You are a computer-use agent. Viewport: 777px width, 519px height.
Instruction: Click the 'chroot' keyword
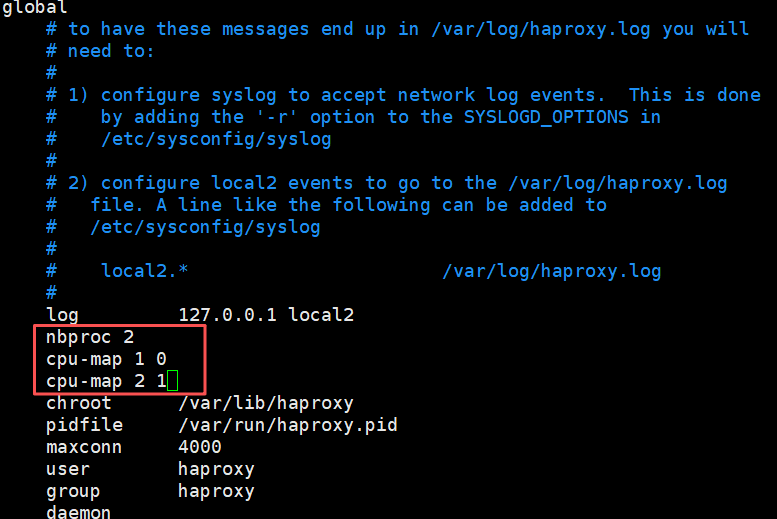(x=78, y=403)
